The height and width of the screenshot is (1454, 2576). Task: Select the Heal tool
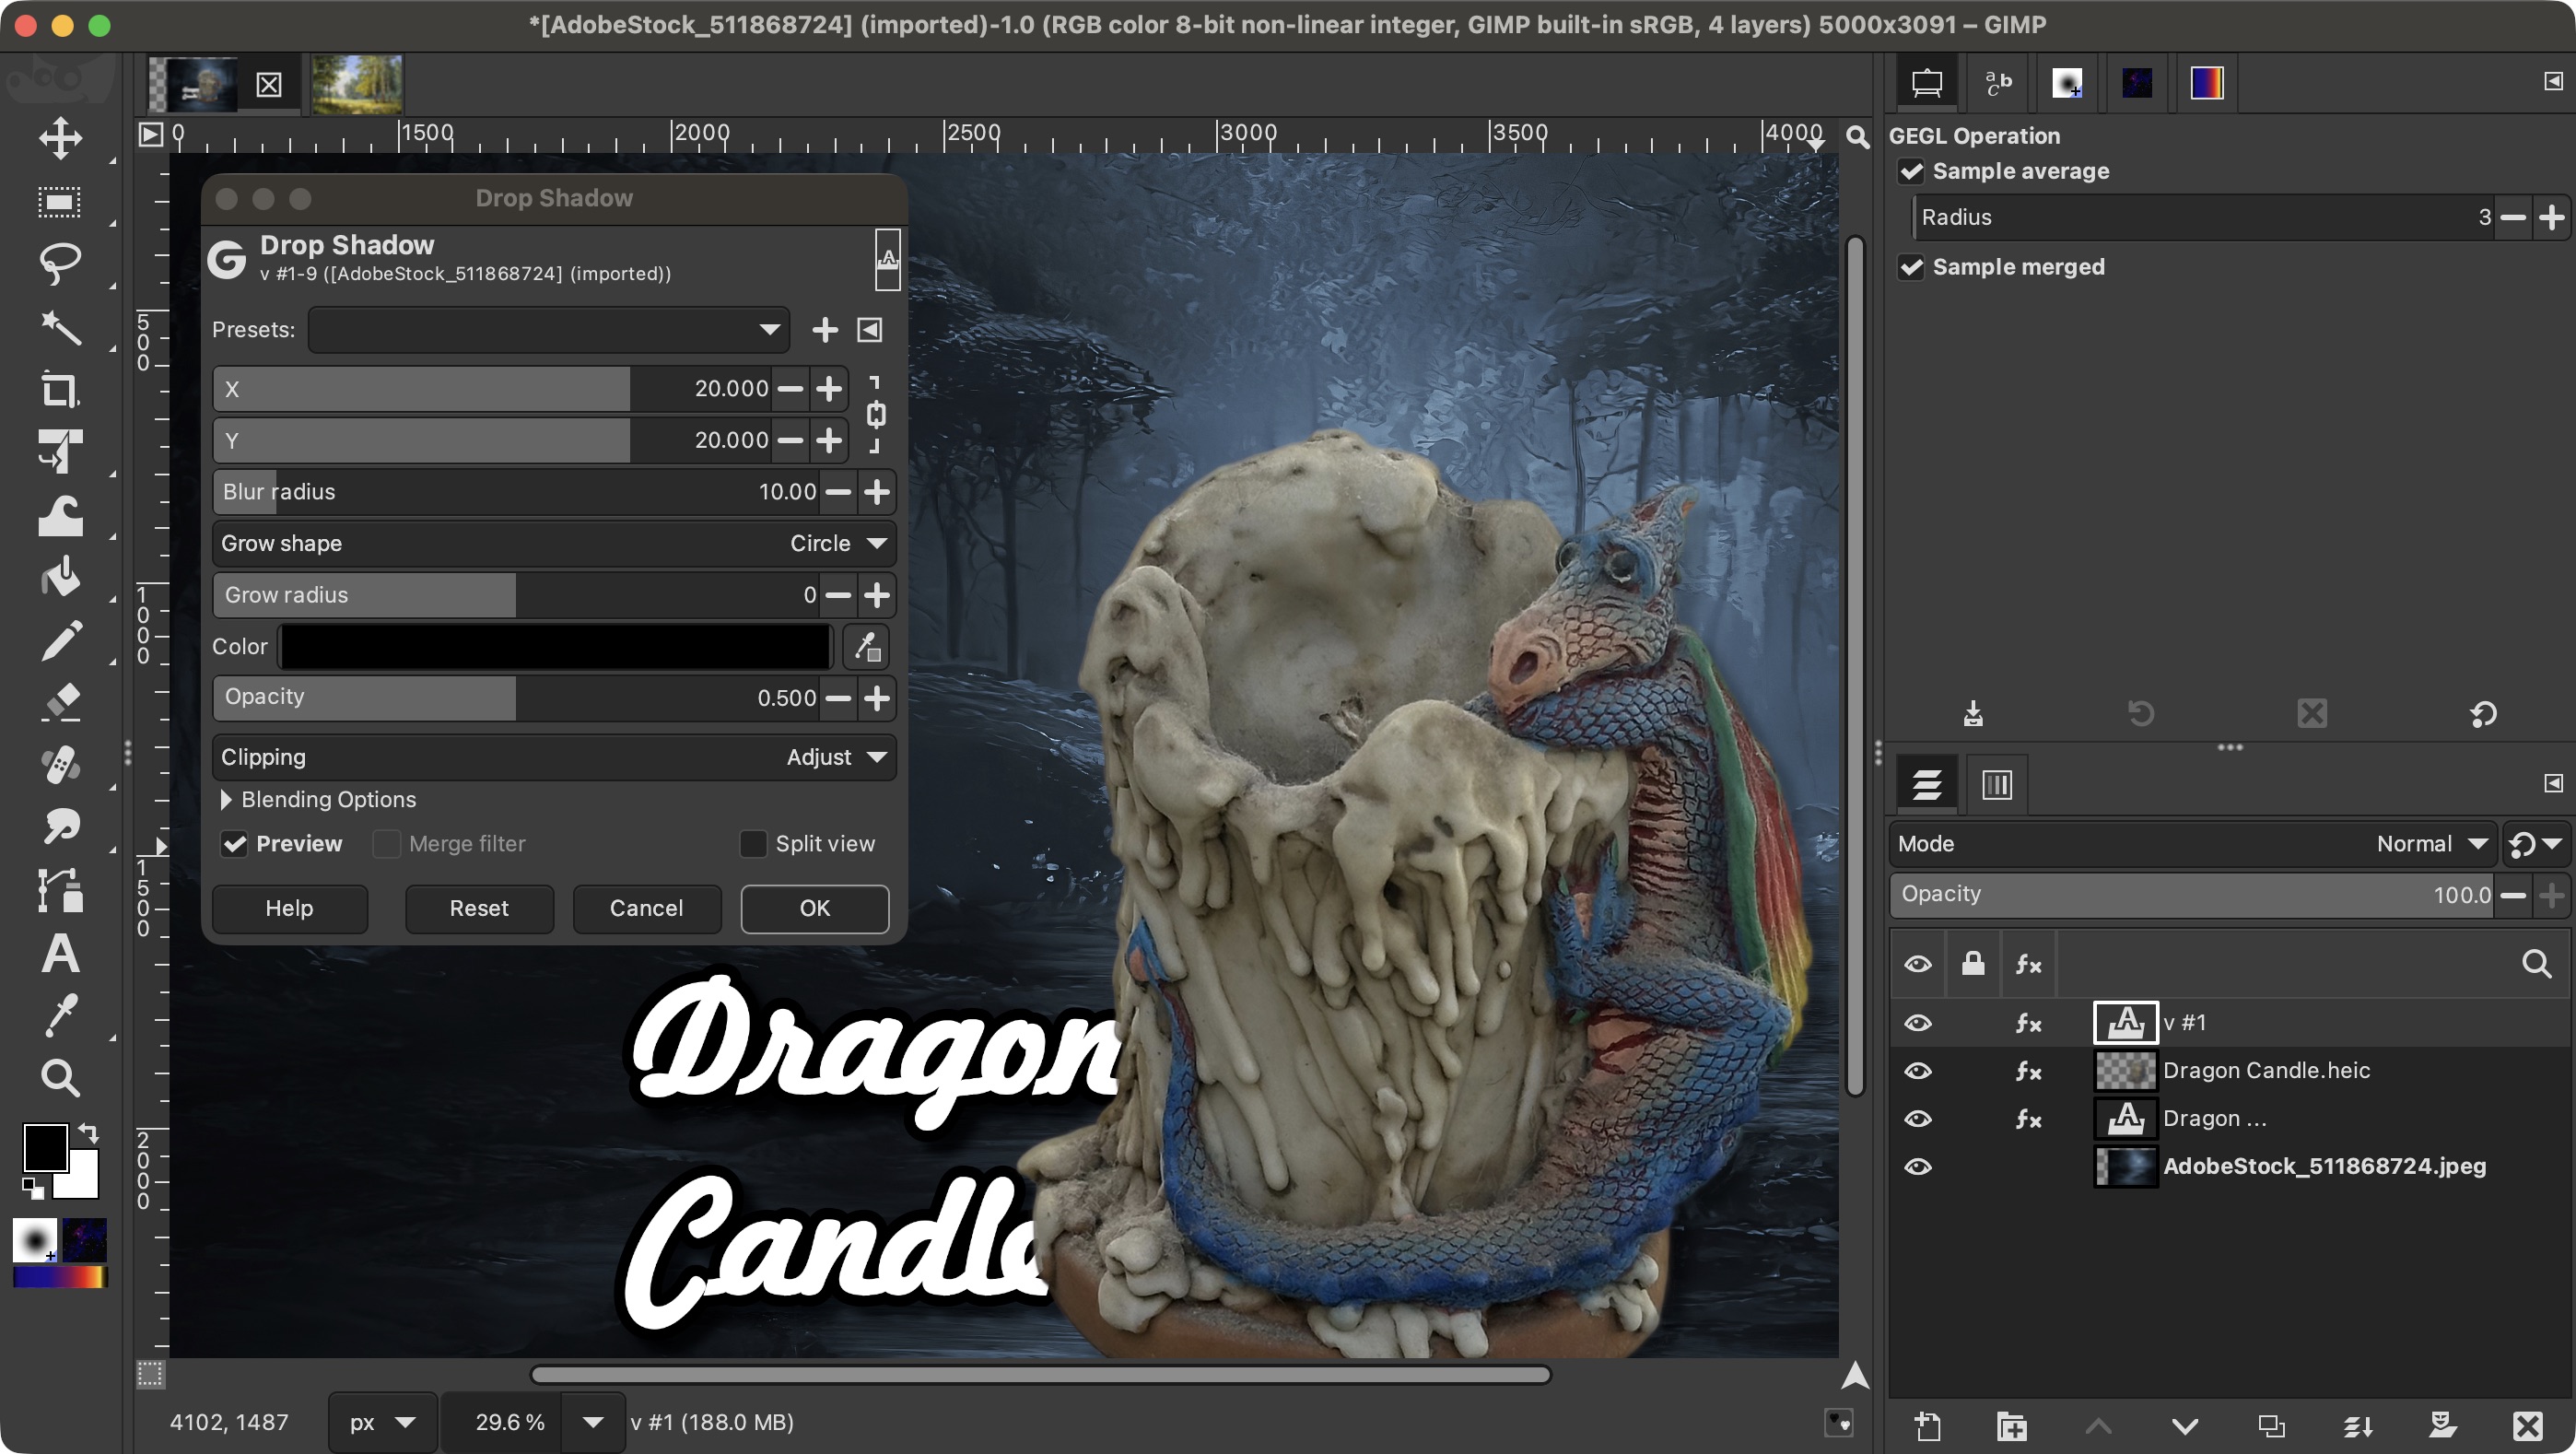(x=60, y=765)
